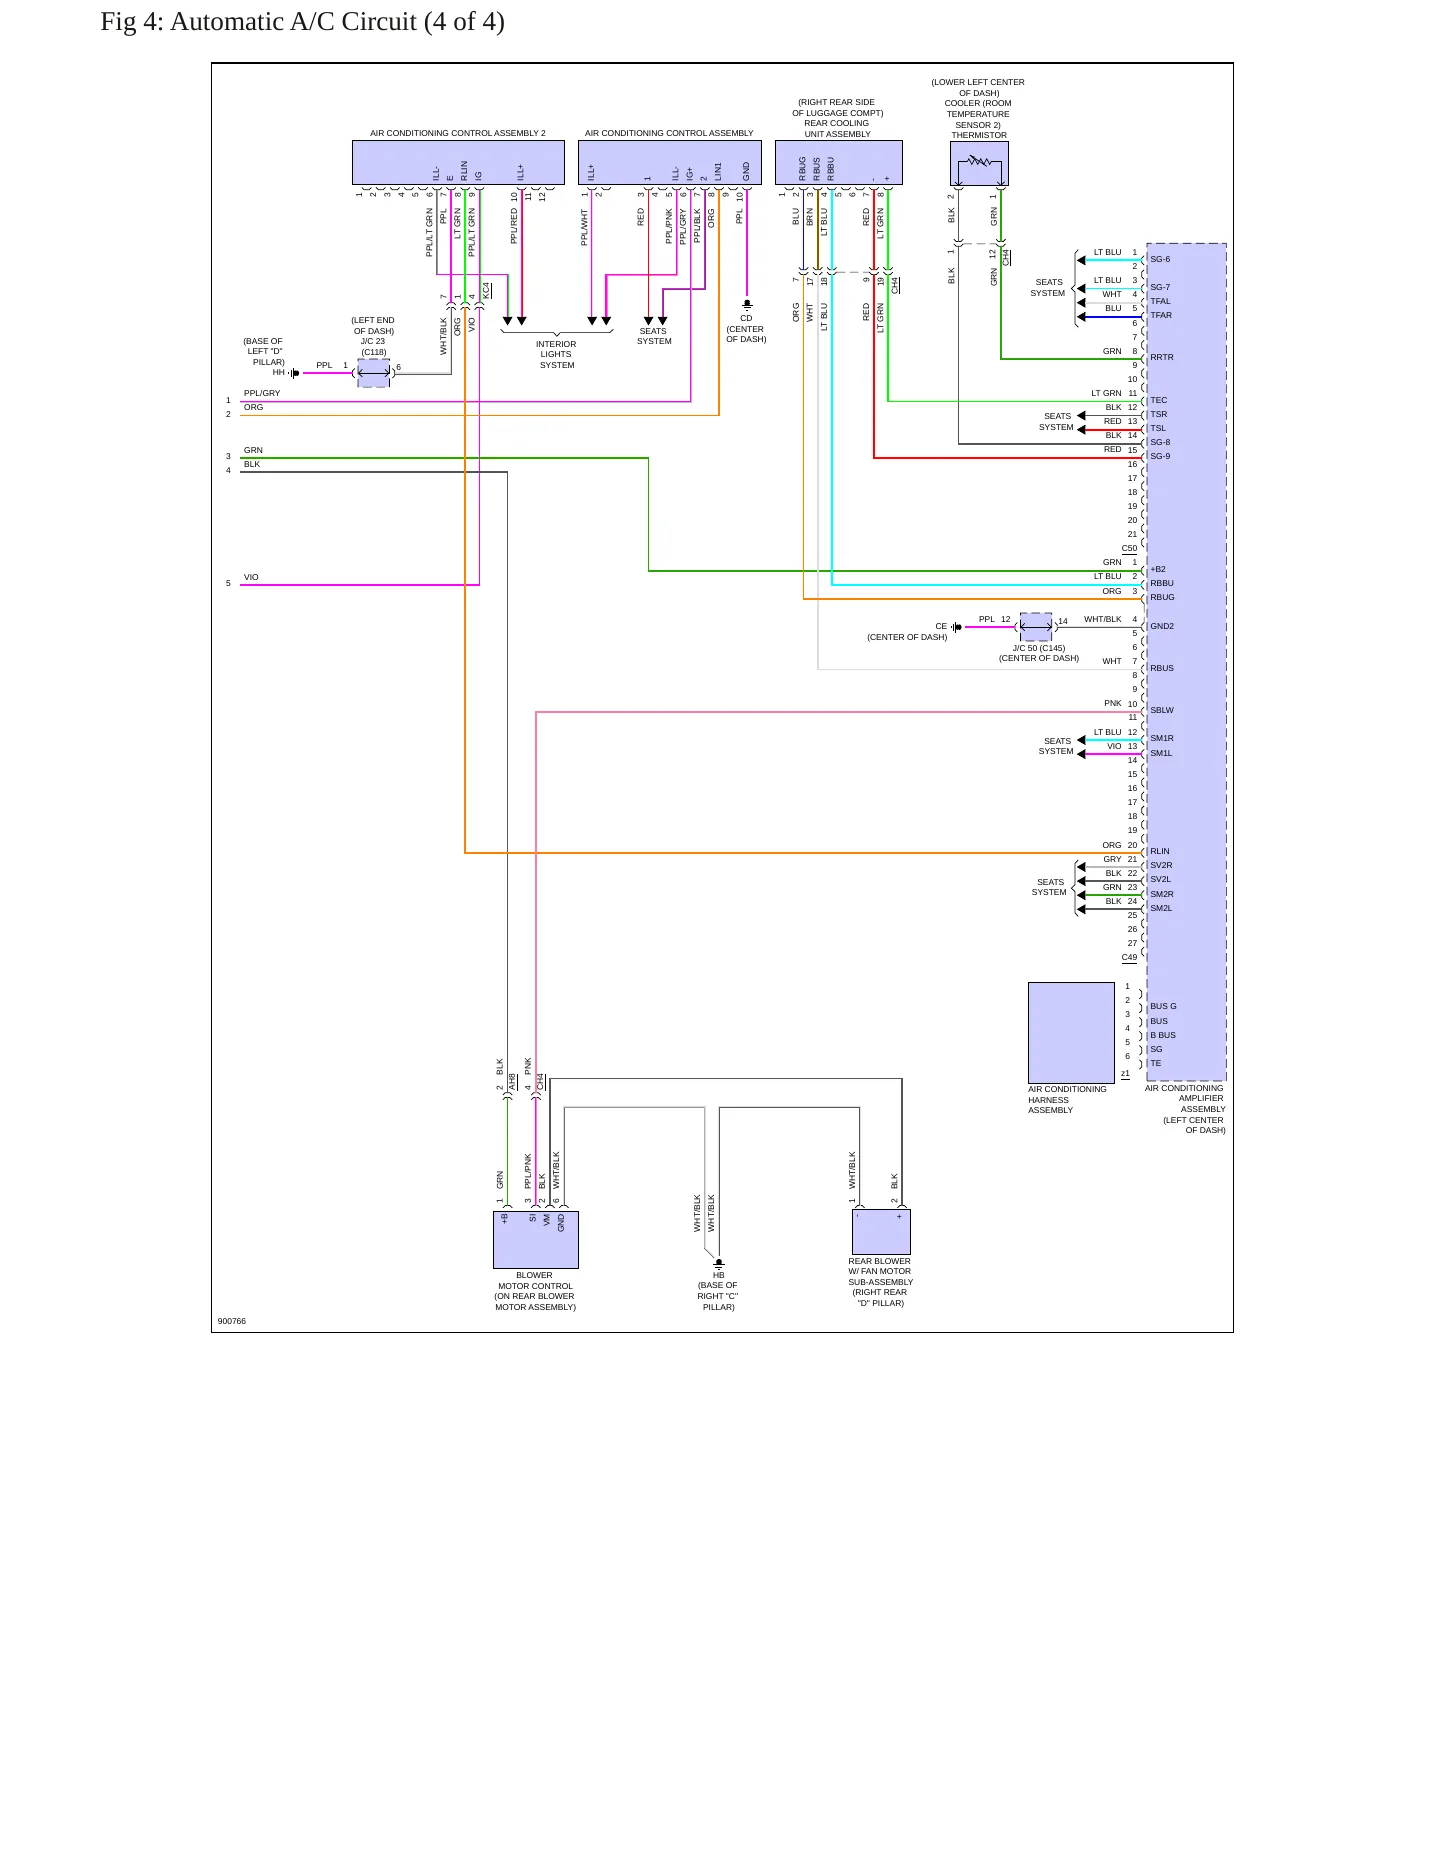Select the 'SG-9' pin label
Image resolution: width=1445 pixels, height=1870 pixels.
[x=1160, y=456]
